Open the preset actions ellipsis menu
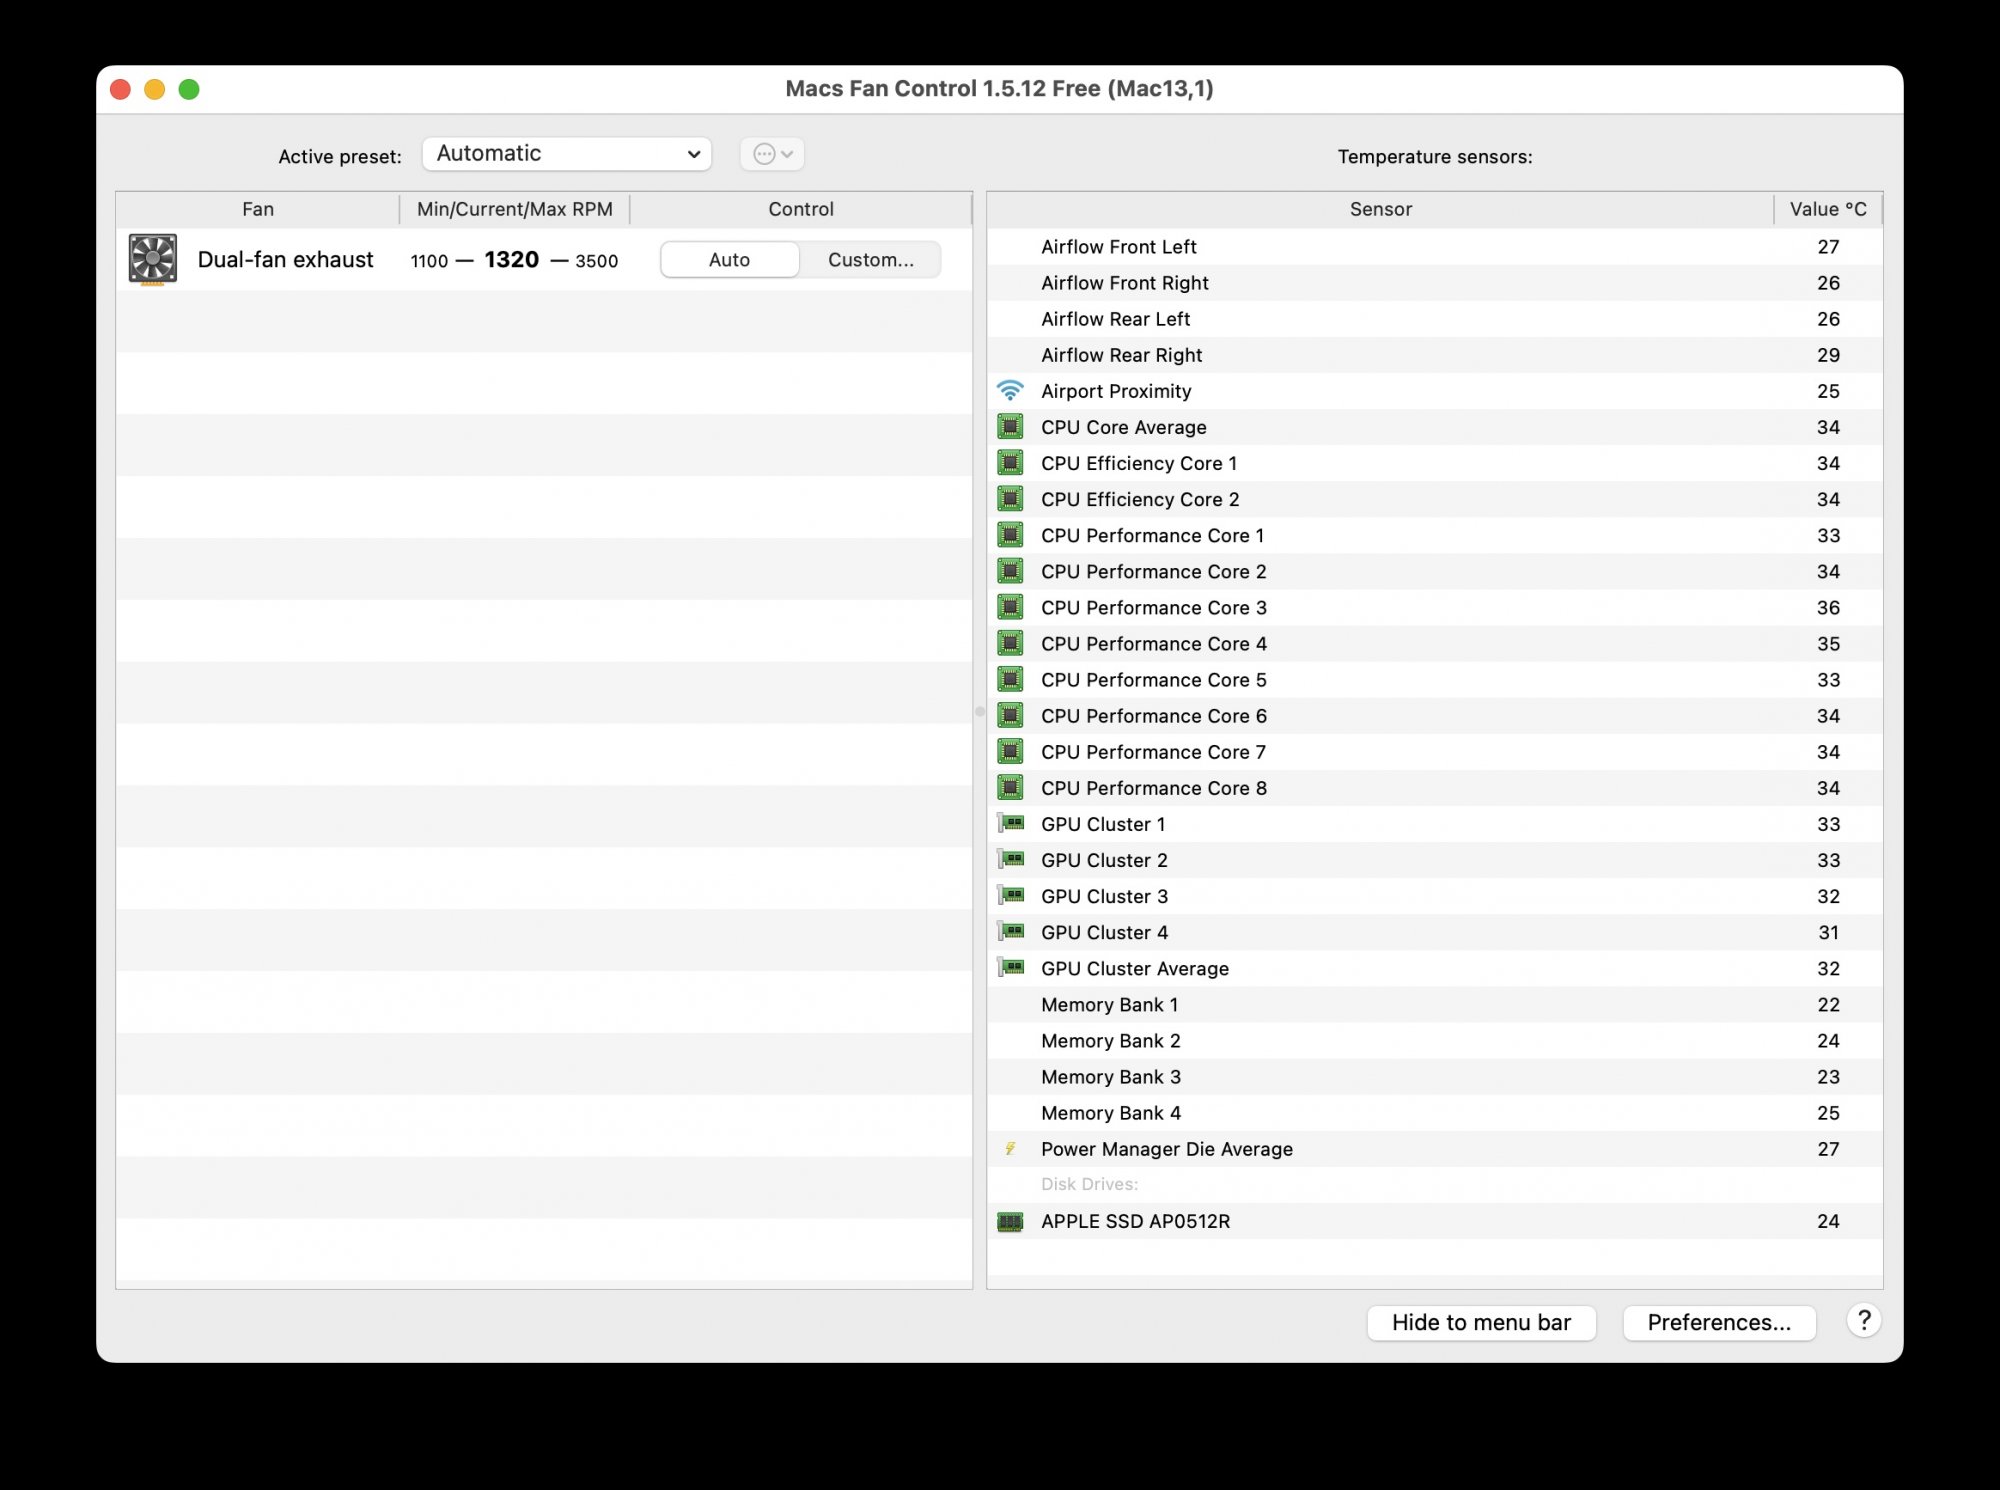 [x=772, y=154]
